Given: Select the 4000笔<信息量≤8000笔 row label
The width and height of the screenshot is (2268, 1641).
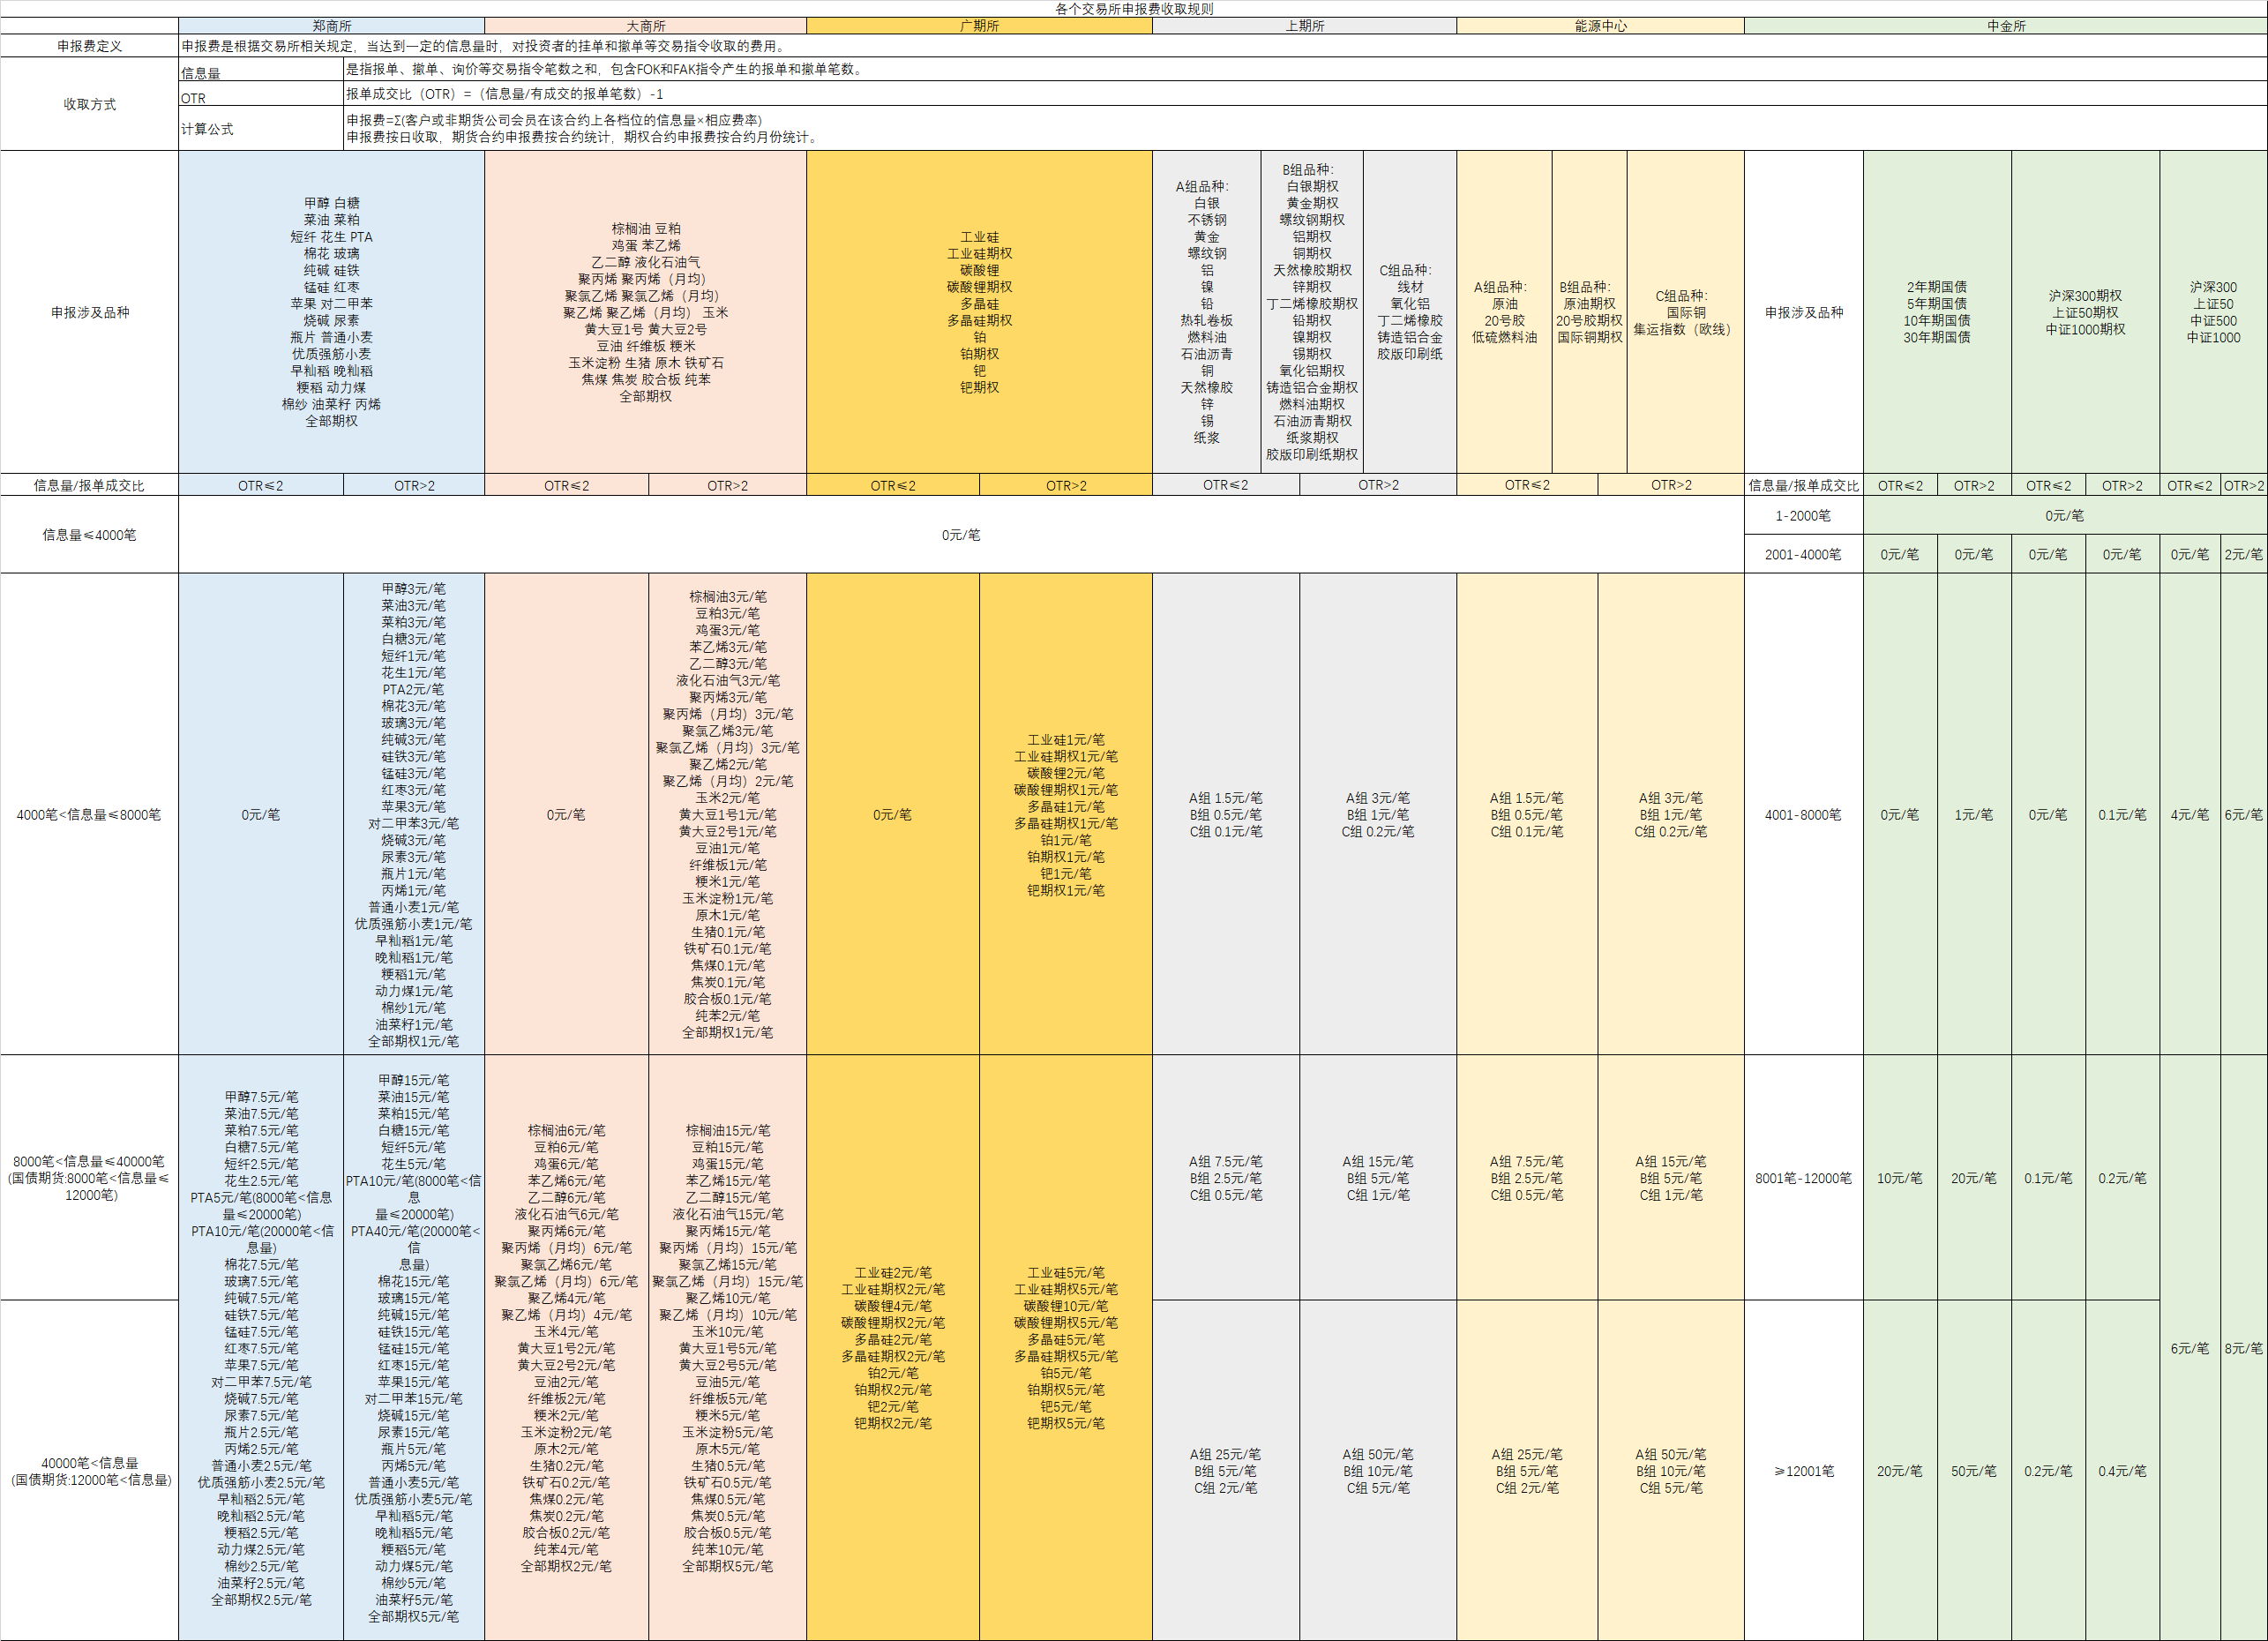Looking at the screenshot, I should [89, 814].
